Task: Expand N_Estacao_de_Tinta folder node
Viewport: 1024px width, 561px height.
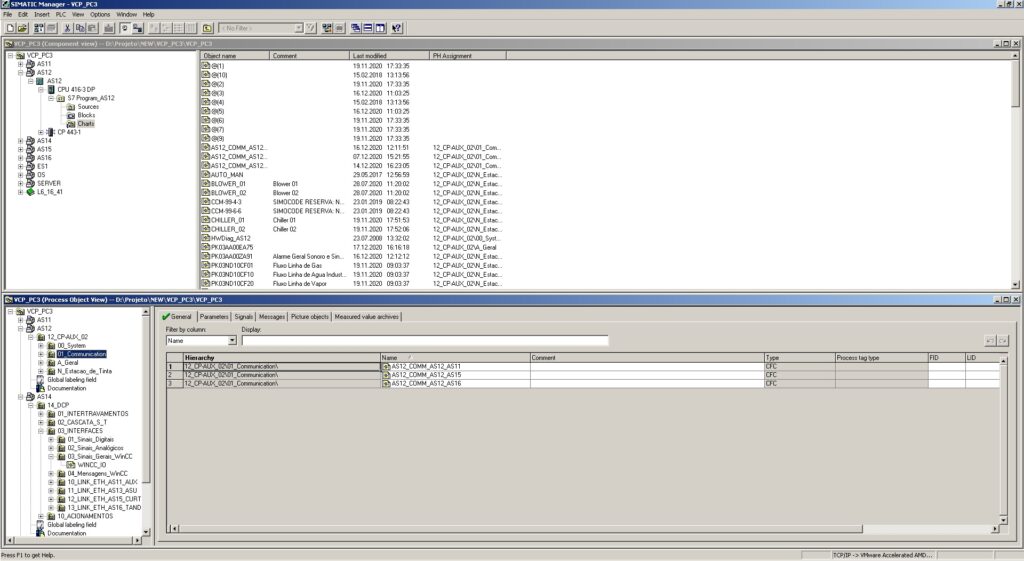Action: coord(40,371)
